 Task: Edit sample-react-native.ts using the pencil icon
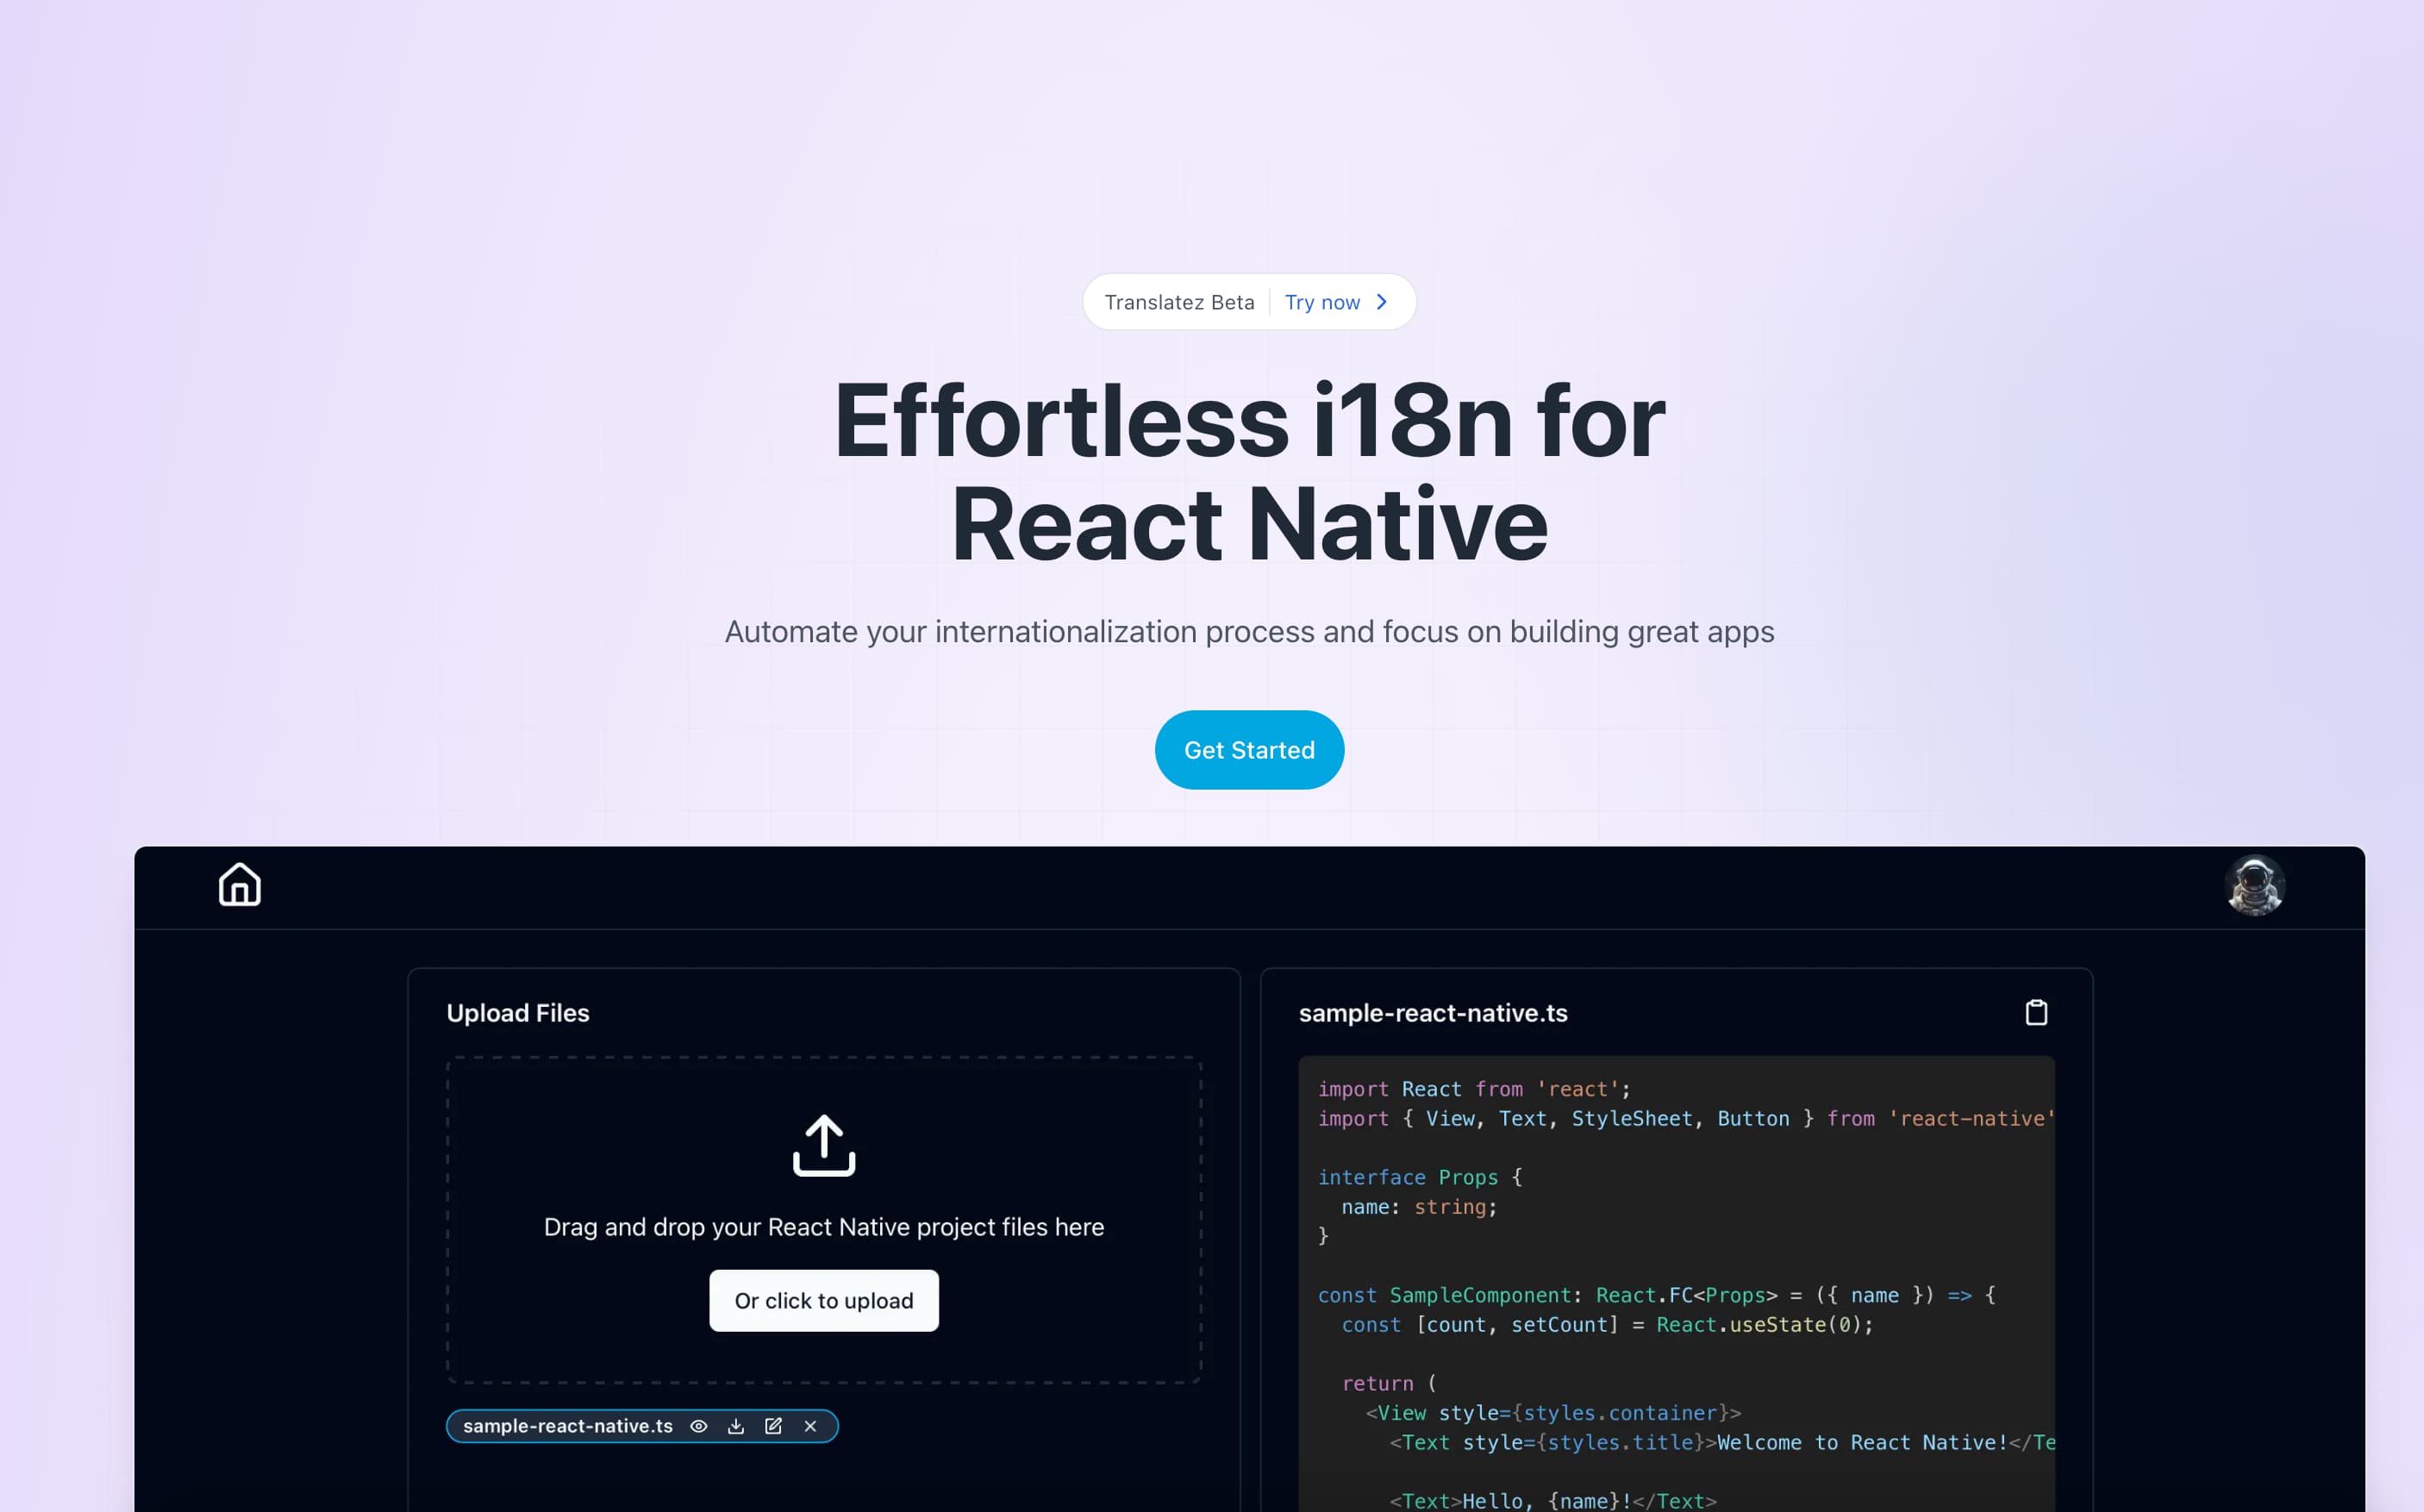point(773,1426)
